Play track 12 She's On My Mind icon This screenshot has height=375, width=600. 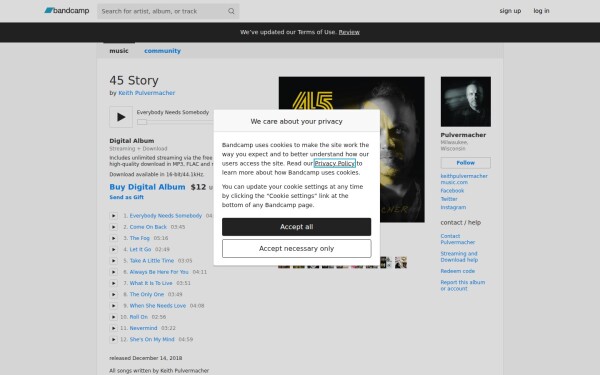point(113,339)
